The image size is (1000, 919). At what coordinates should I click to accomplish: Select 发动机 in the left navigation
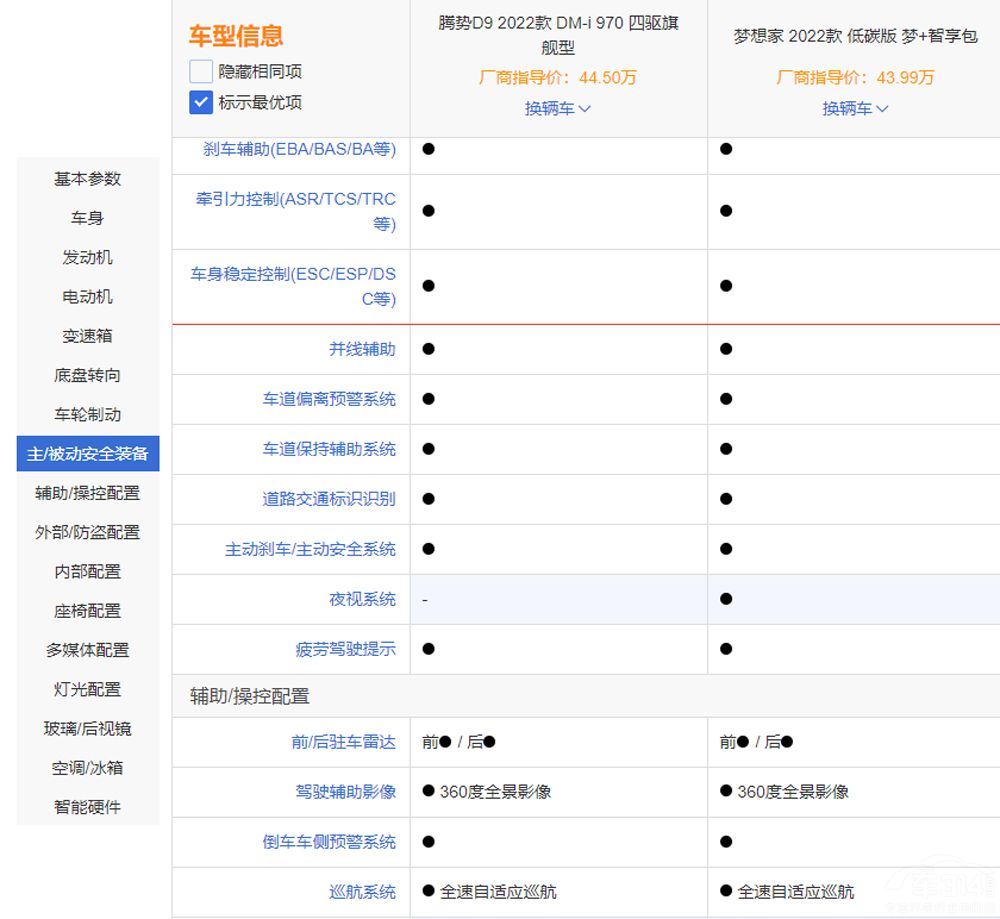click(88, 257)
